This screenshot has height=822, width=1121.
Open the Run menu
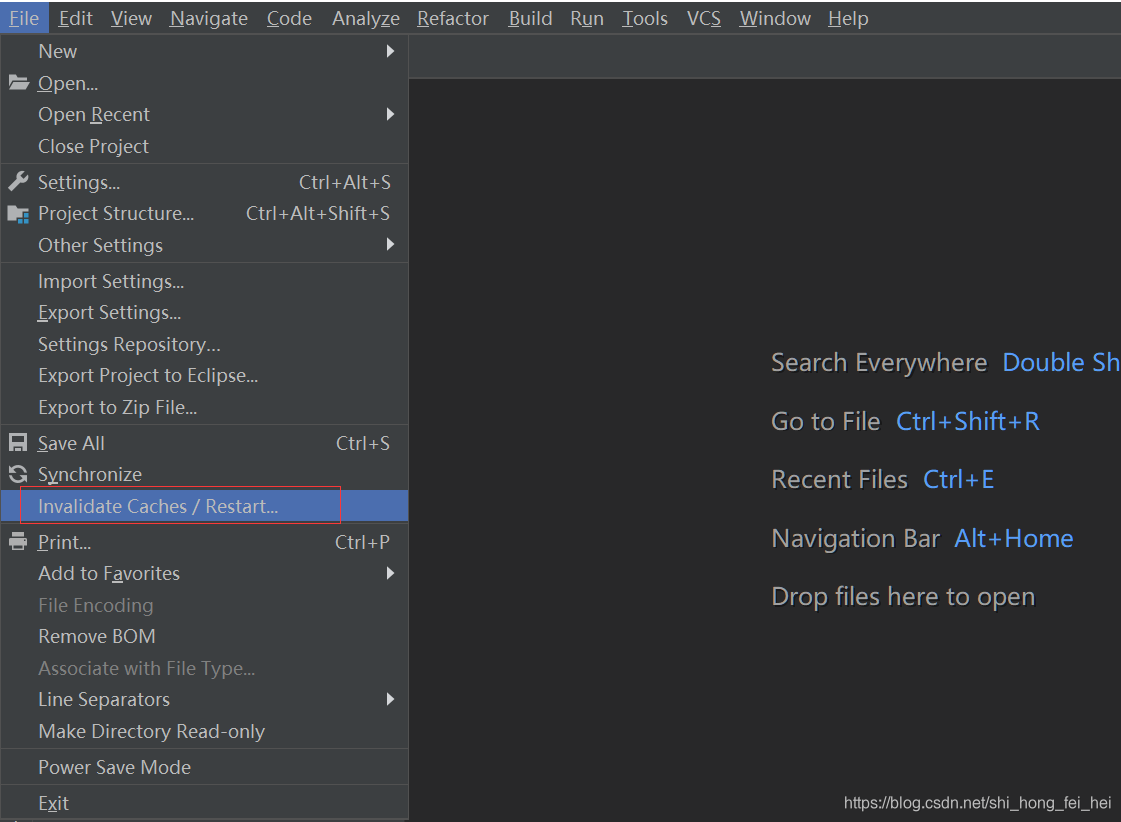click(x=587, y=18)
